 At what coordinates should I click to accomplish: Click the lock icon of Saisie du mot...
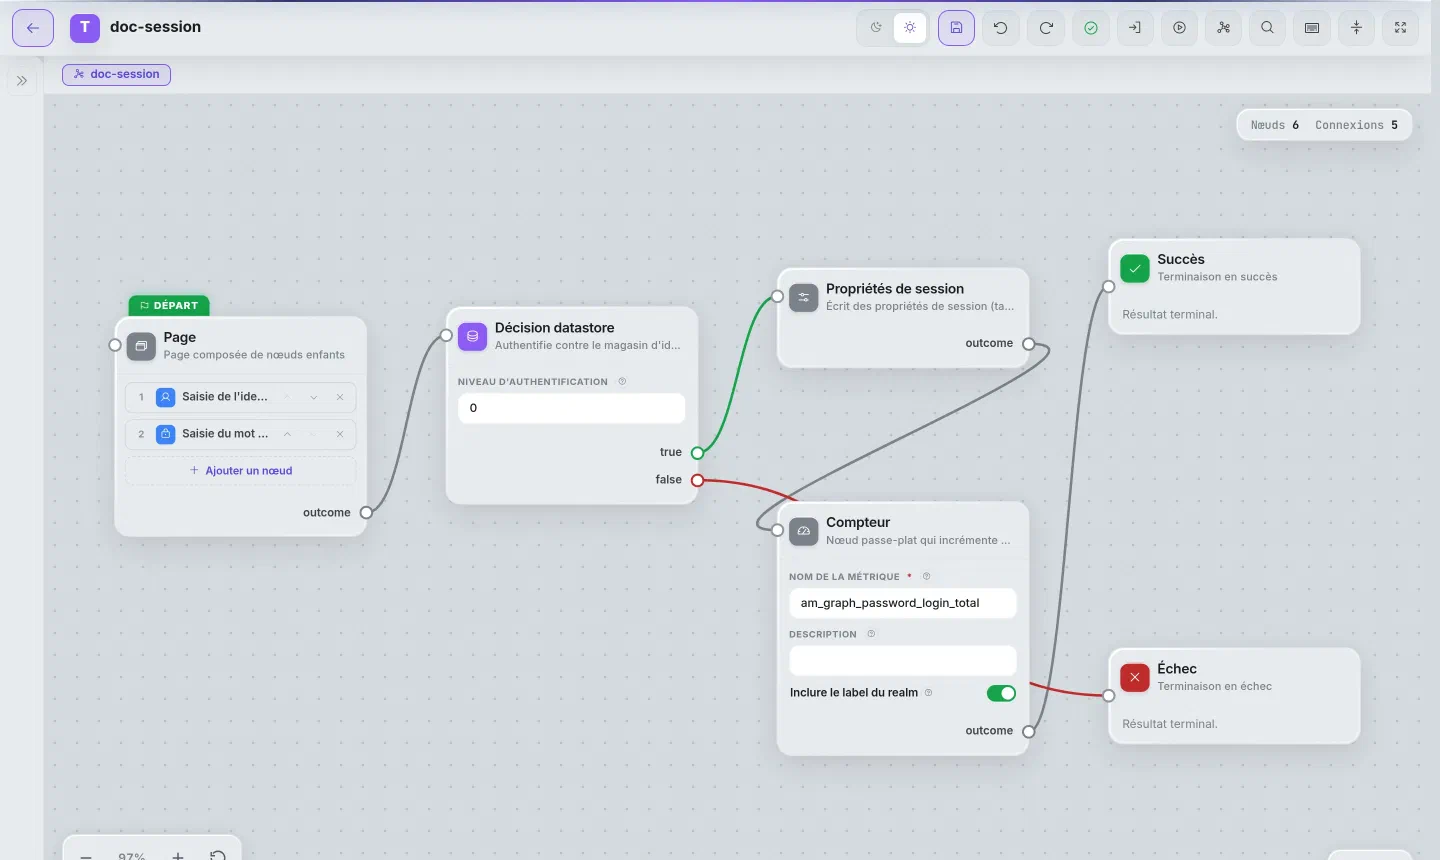(x=166, y=434)
